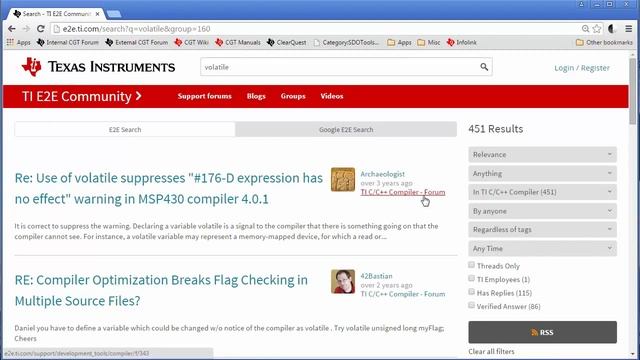Open In TI C/C++ Compiler (451) dropdown
The height and width of the screenshot is (360, 640).
tap(542, 192)
